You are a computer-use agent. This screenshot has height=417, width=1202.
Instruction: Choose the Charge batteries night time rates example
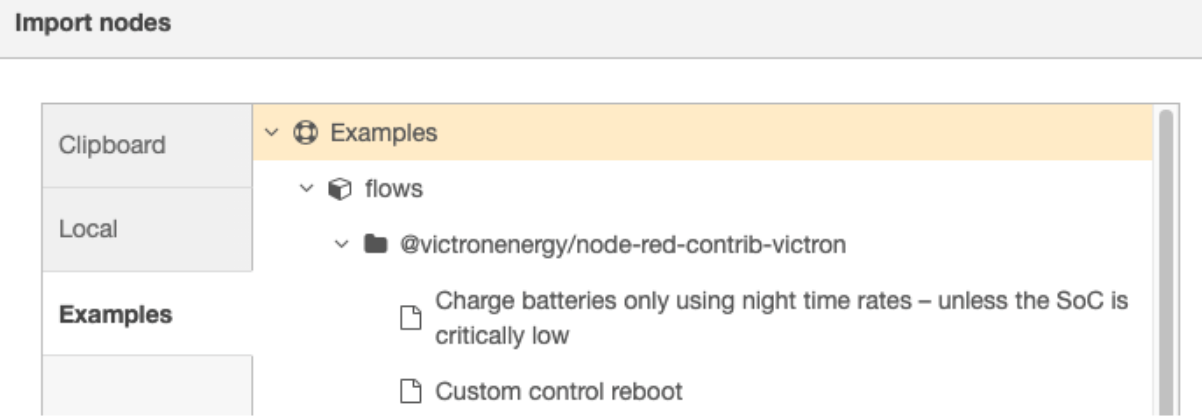click(x=782, y=318)
